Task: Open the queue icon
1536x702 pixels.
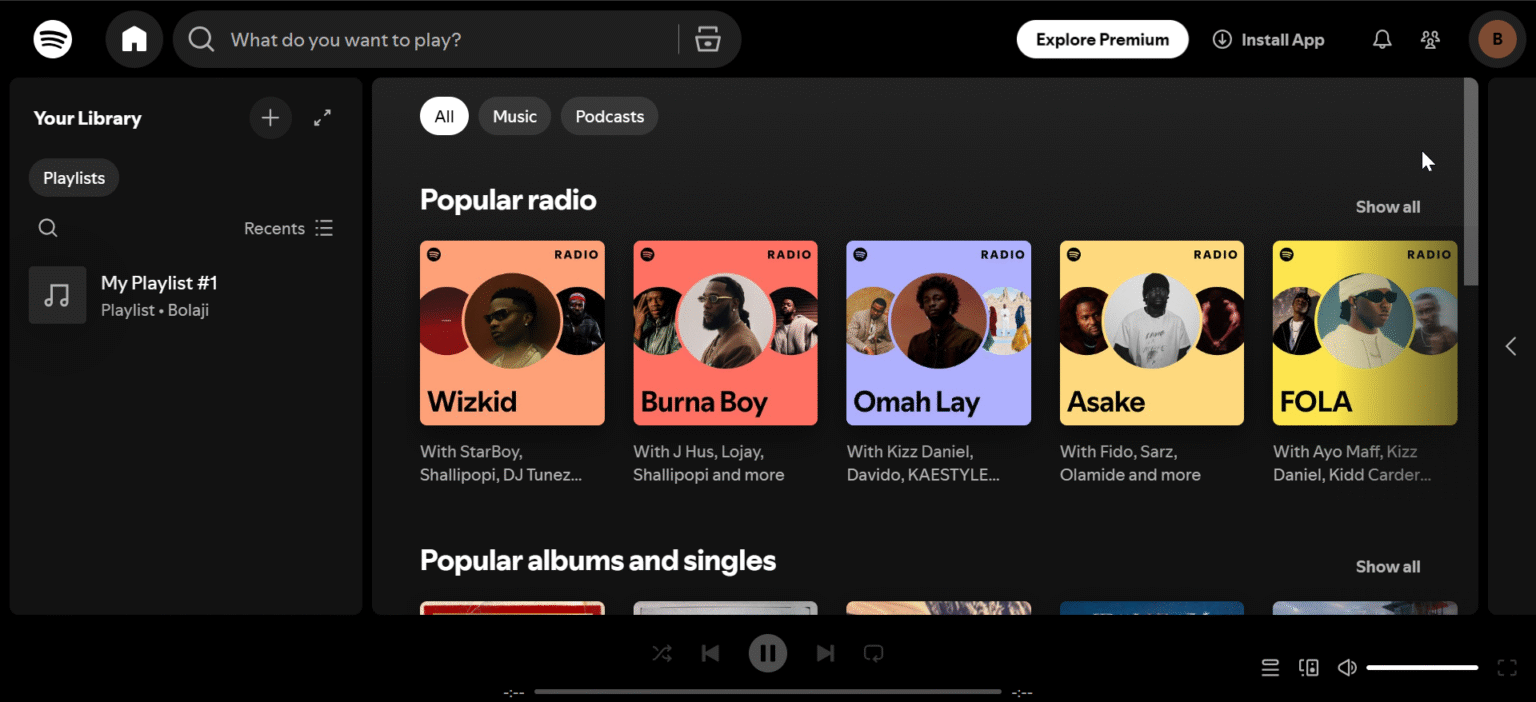Action: point(1270,668)
